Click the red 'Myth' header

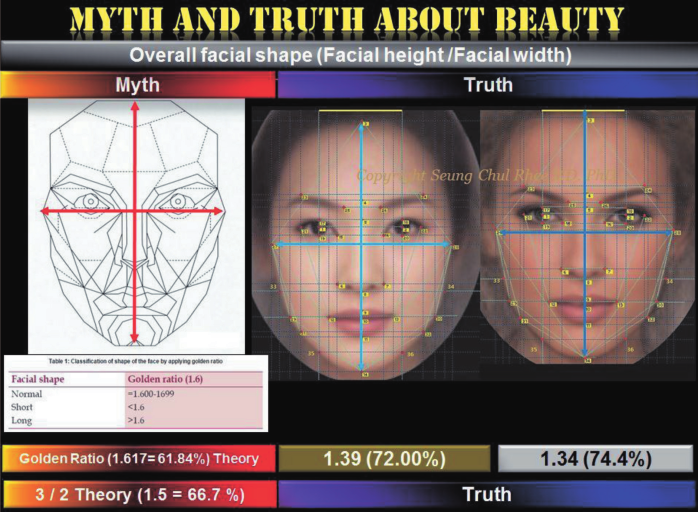[138, 85]
